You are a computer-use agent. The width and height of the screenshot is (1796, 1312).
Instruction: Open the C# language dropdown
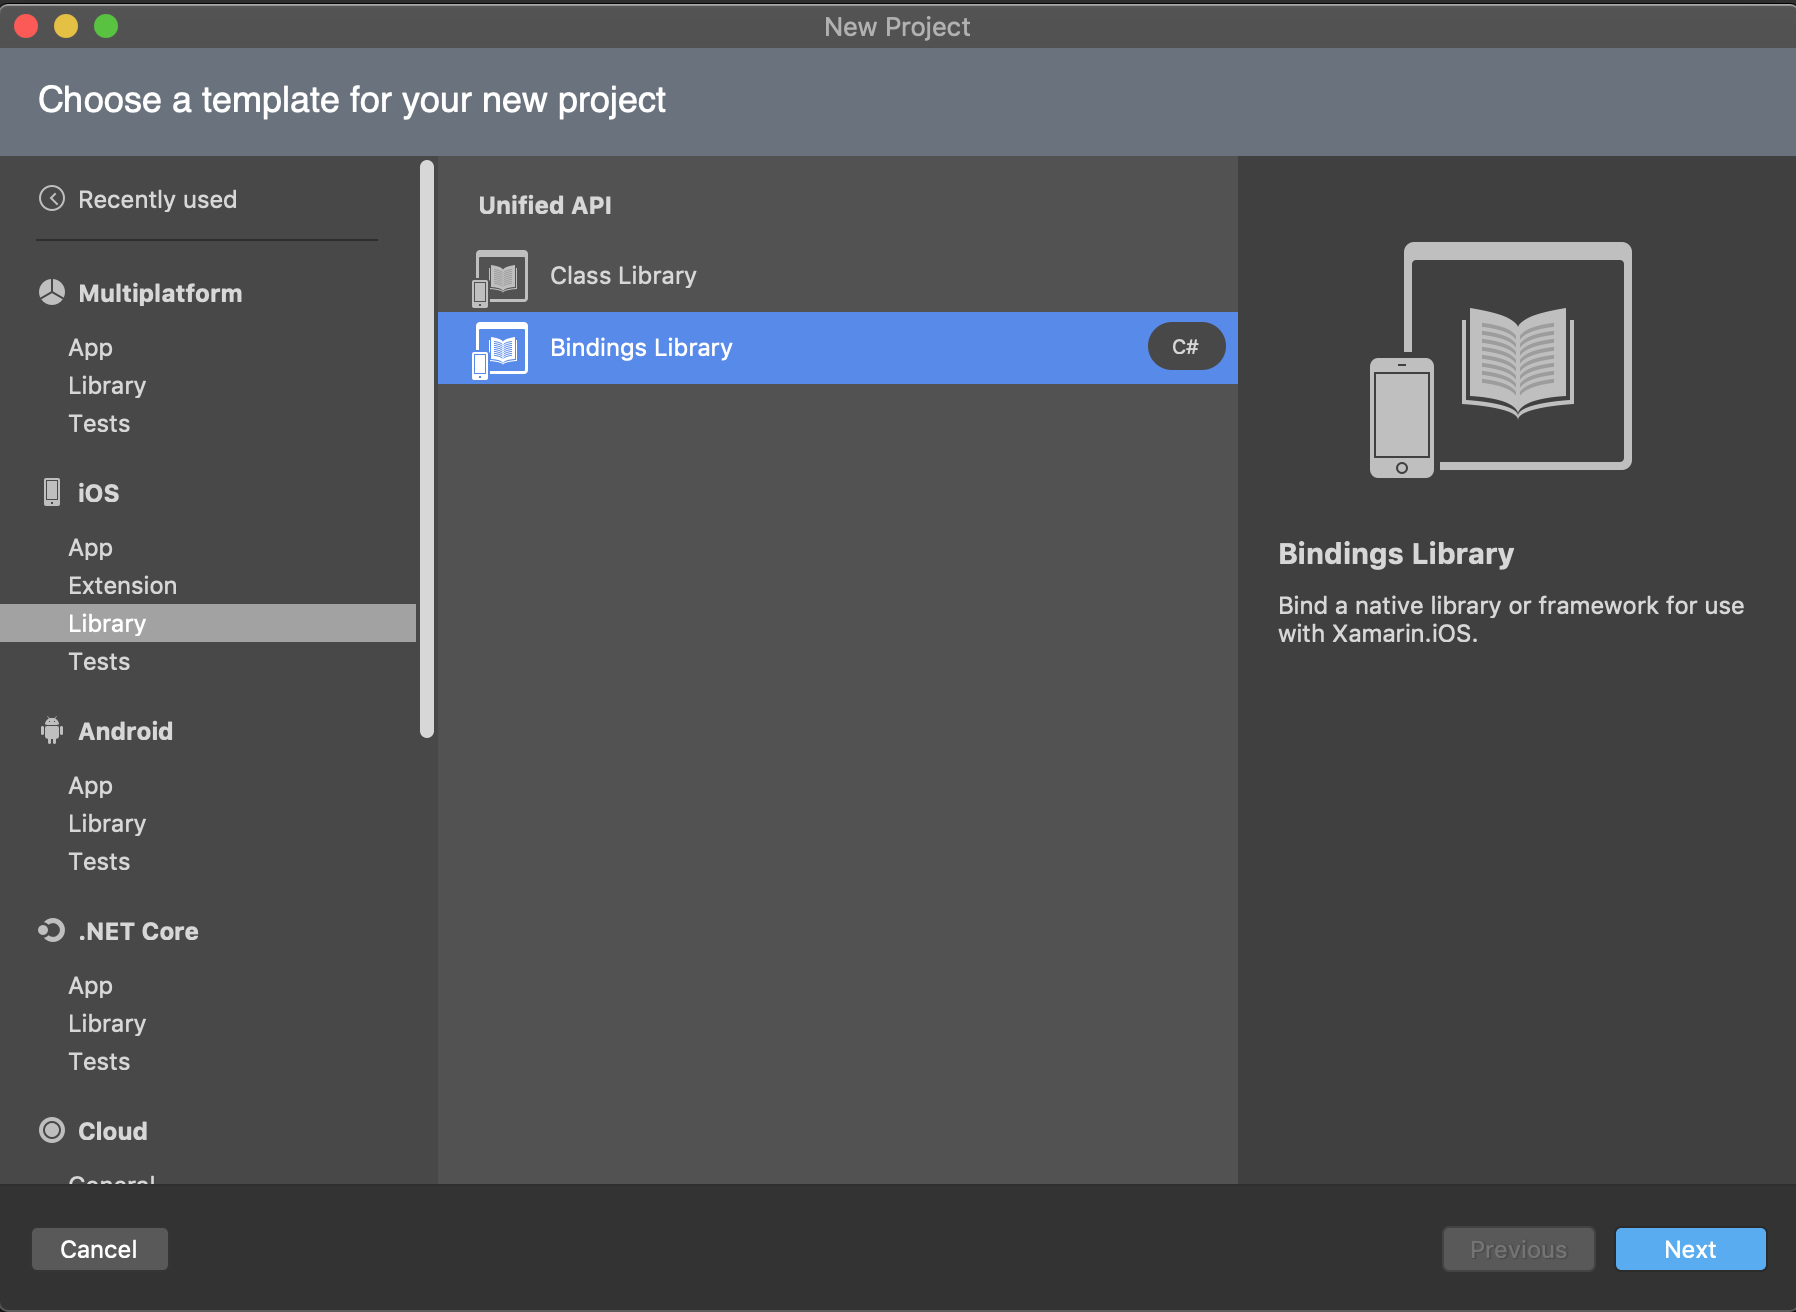coord(1186,347)
